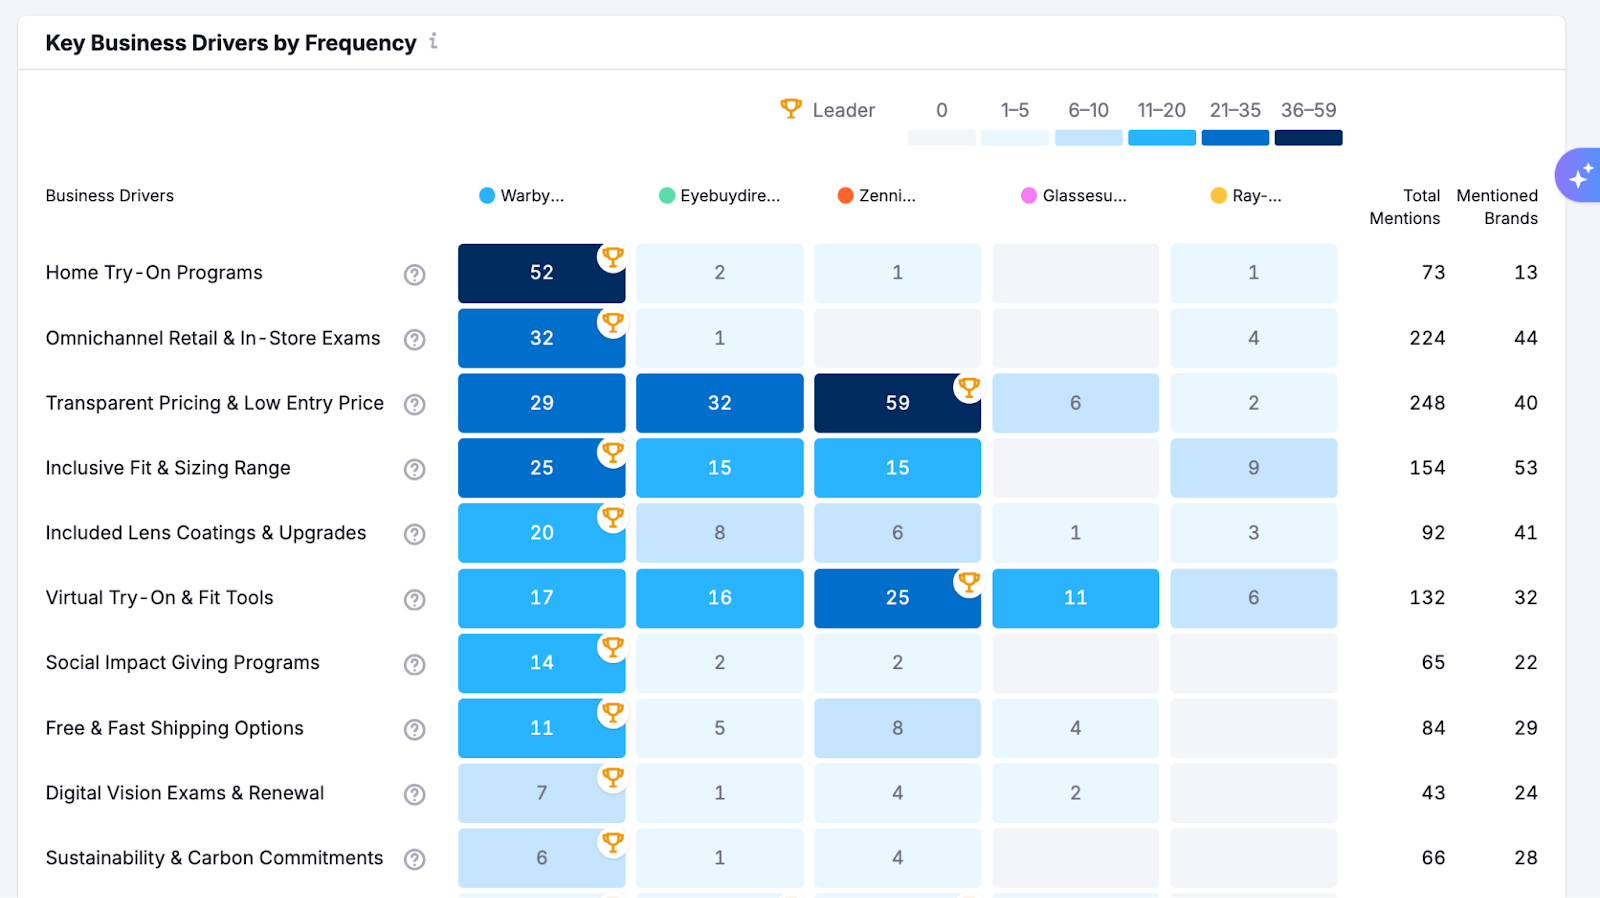Viewport: 1600px width, 898px height.
Task: Click the info icon beside Key Business Drivers title
Action: click(x=433, y=42)
